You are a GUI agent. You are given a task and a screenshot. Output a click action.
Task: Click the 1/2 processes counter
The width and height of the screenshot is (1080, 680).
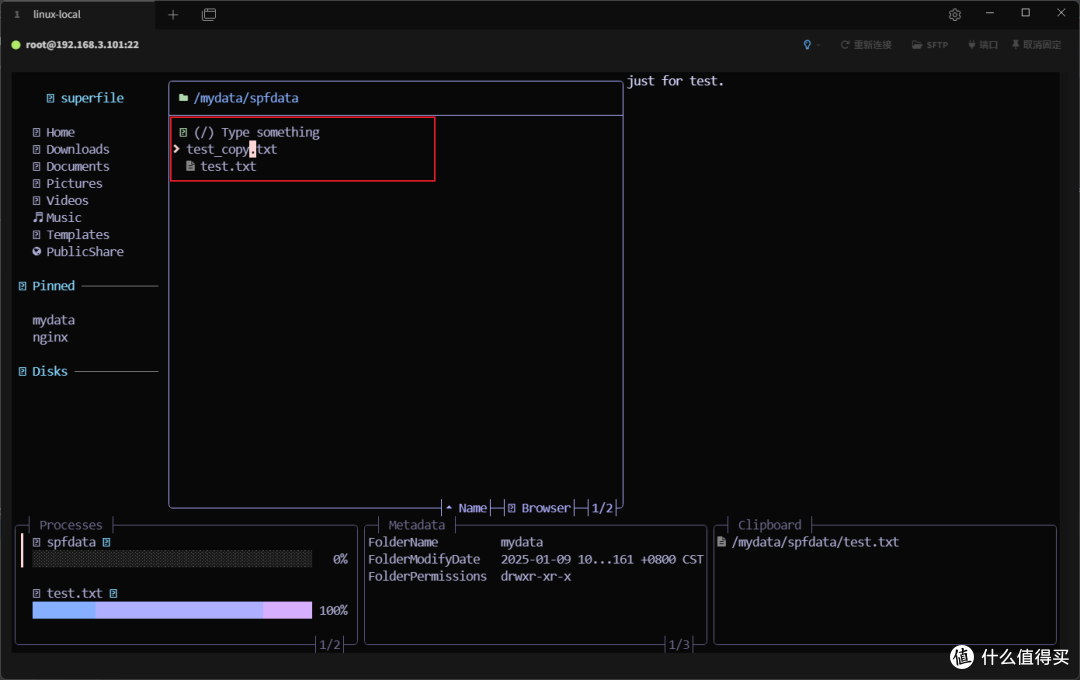329,644
